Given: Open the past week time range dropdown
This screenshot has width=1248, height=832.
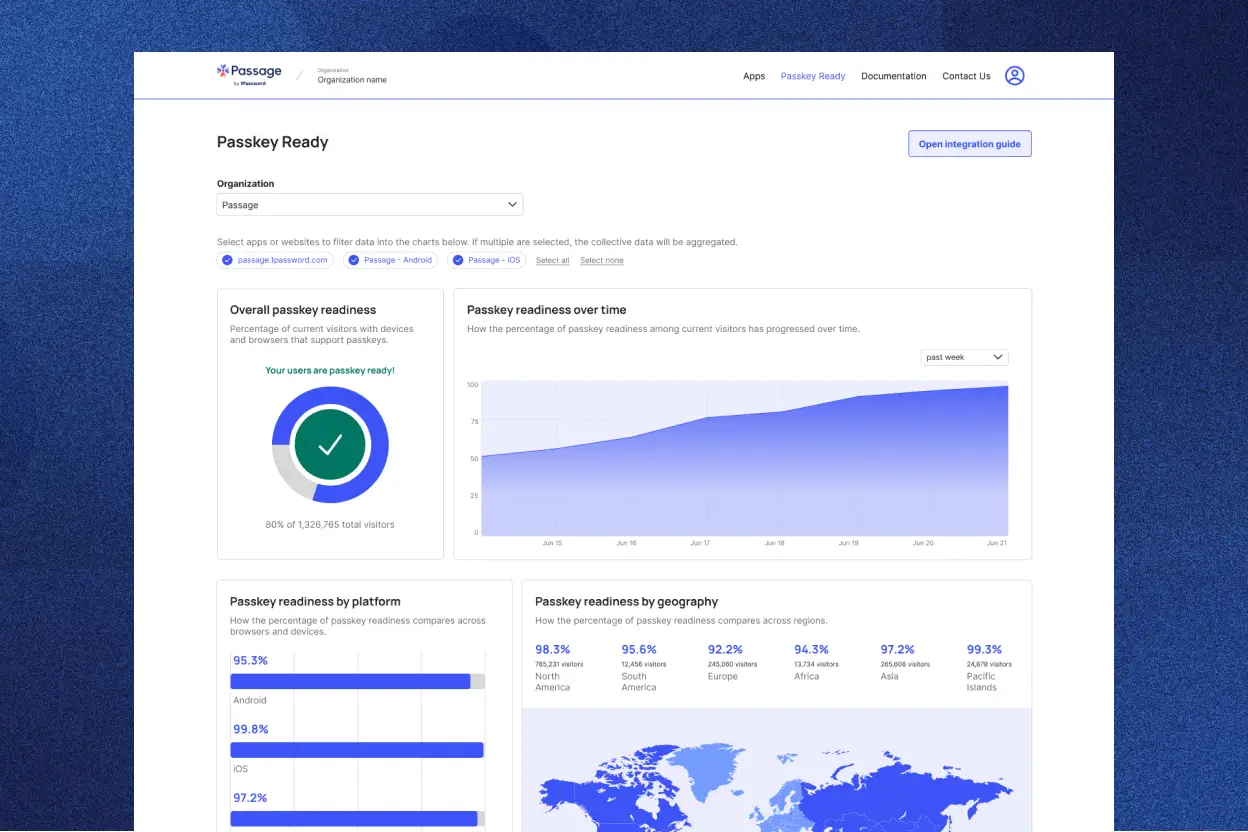Looking at the screenshot, I should coord(963,357).
